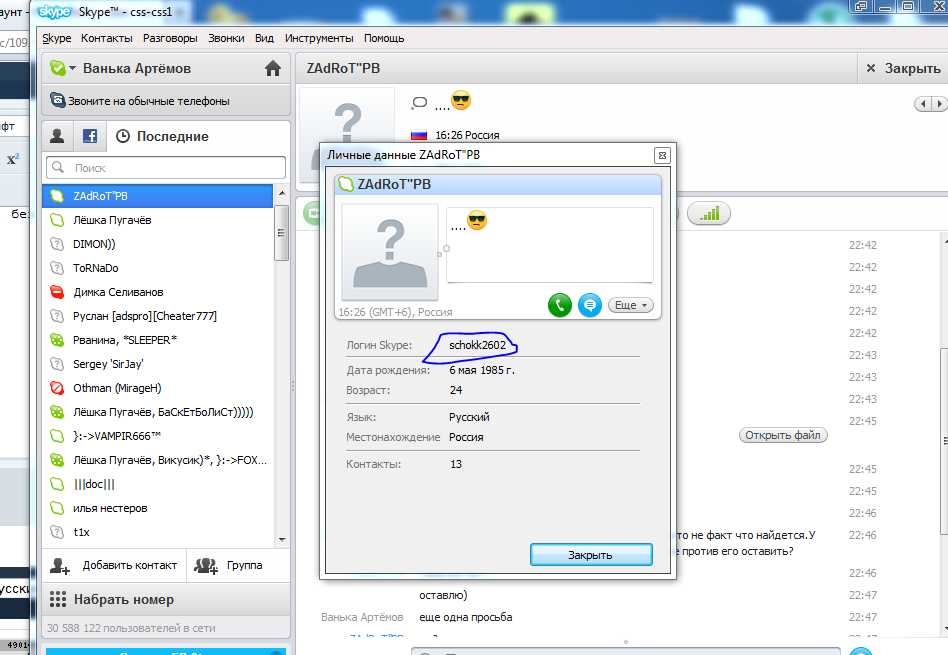Select contact DIMON))
The image size is (948, 655).
coord(158,244)
